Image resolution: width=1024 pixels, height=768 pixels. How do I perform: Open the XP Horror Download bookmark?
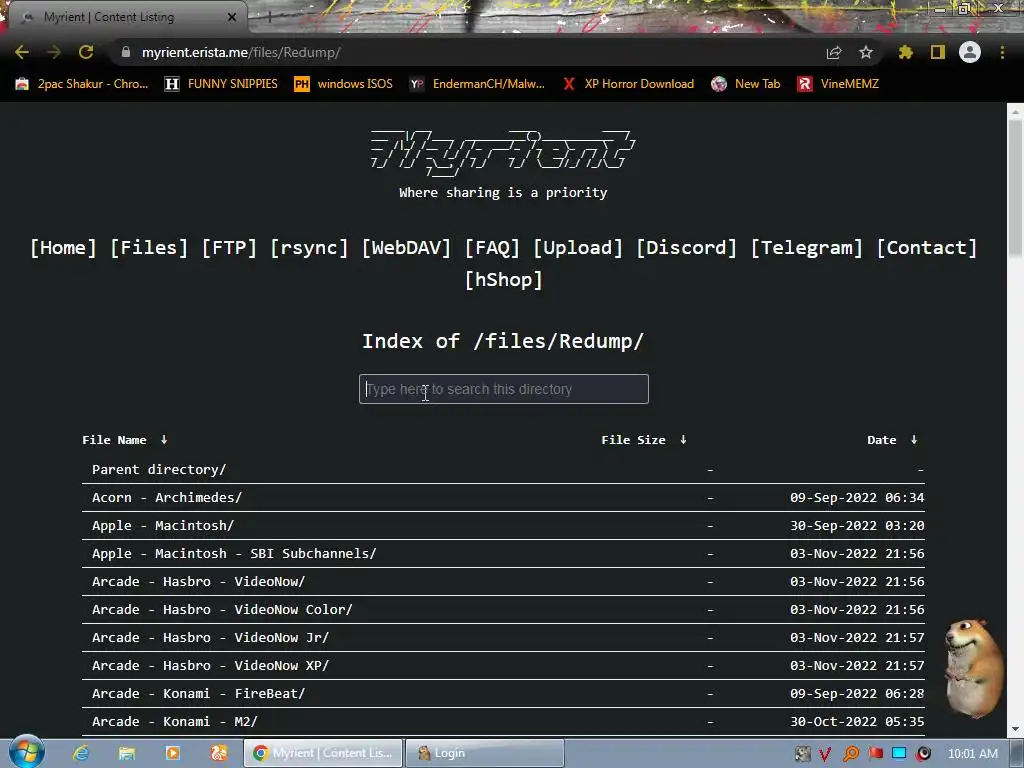coord(628,84)
